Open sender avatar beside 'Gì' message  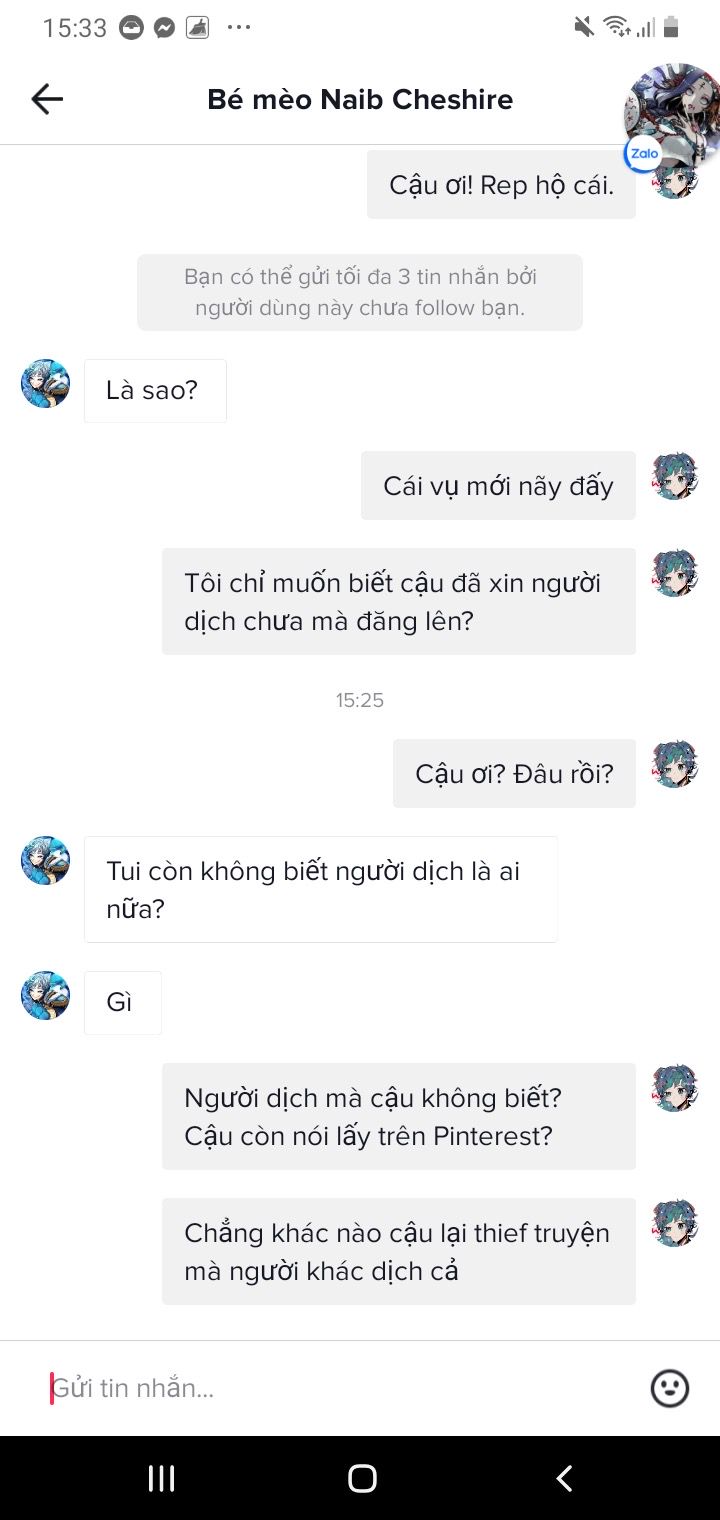tap(46, 995)
